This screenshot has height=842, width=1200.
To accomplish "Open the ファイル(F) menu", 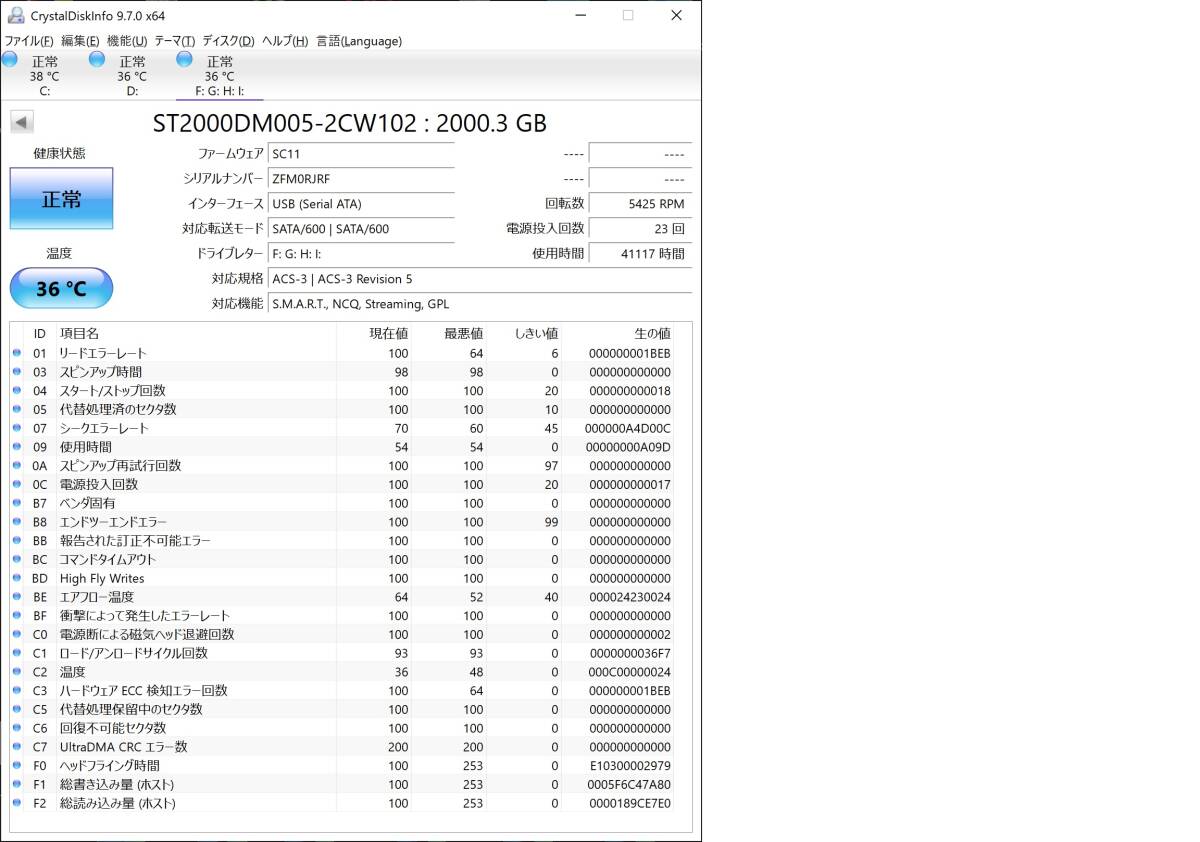I will tap(29, 41).
